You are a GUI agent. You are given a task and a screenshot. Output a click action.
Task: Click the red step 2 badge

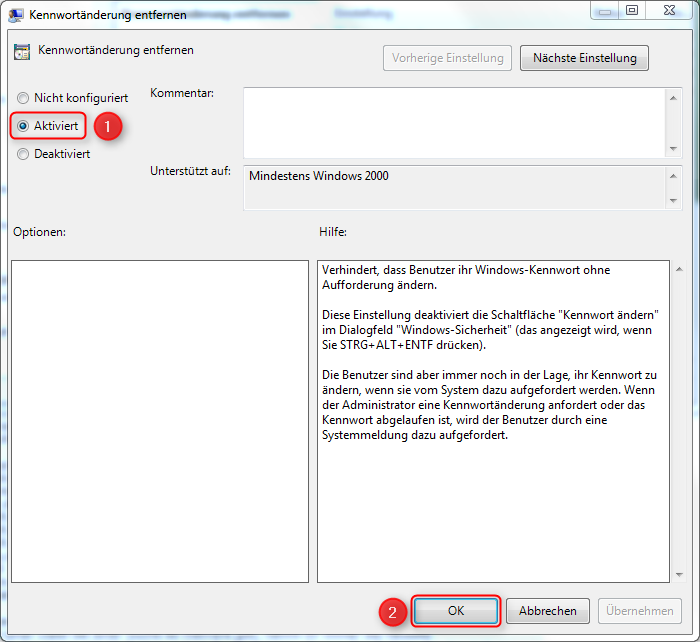pos(393,611)
